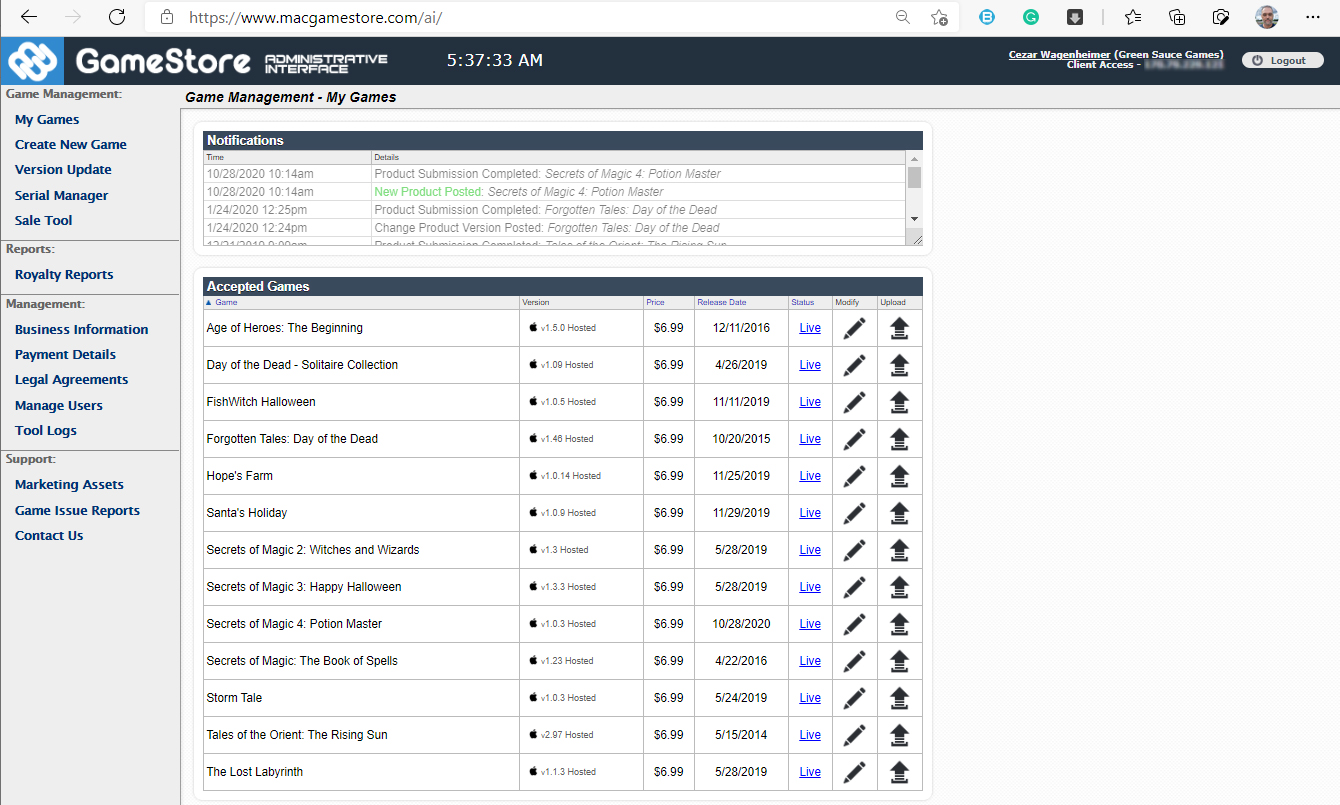This screenshot has width=1340, height=805.
Task: Click upload icon for Storm Tale
Action: 899,698
